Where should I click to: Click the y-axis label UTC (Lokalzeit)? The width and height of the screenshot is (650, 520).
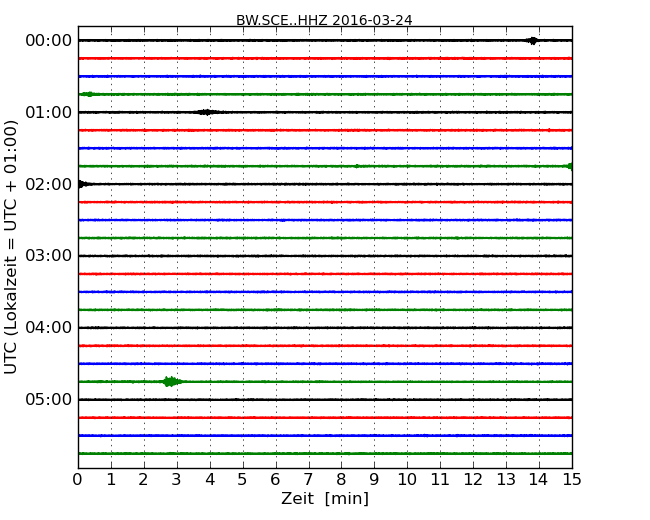point(12,247)
